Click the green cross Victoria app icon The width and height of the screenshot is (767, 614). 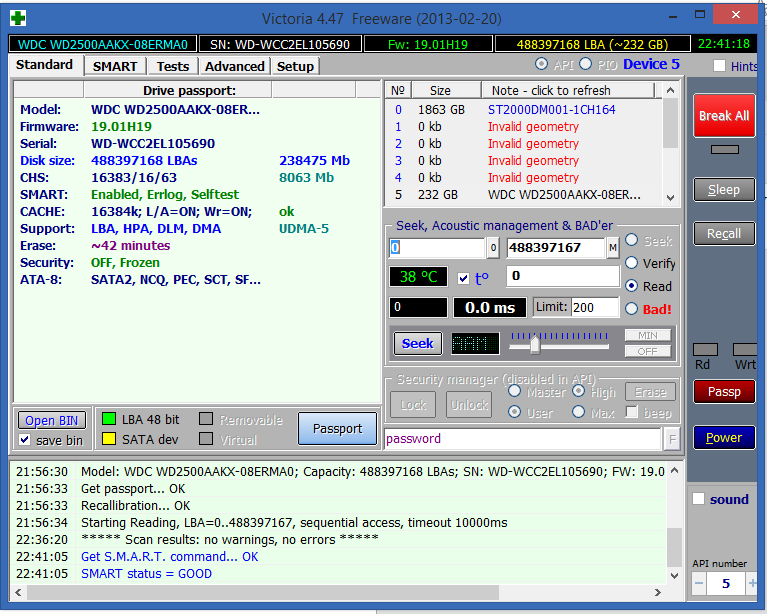[x=18, y=18]
